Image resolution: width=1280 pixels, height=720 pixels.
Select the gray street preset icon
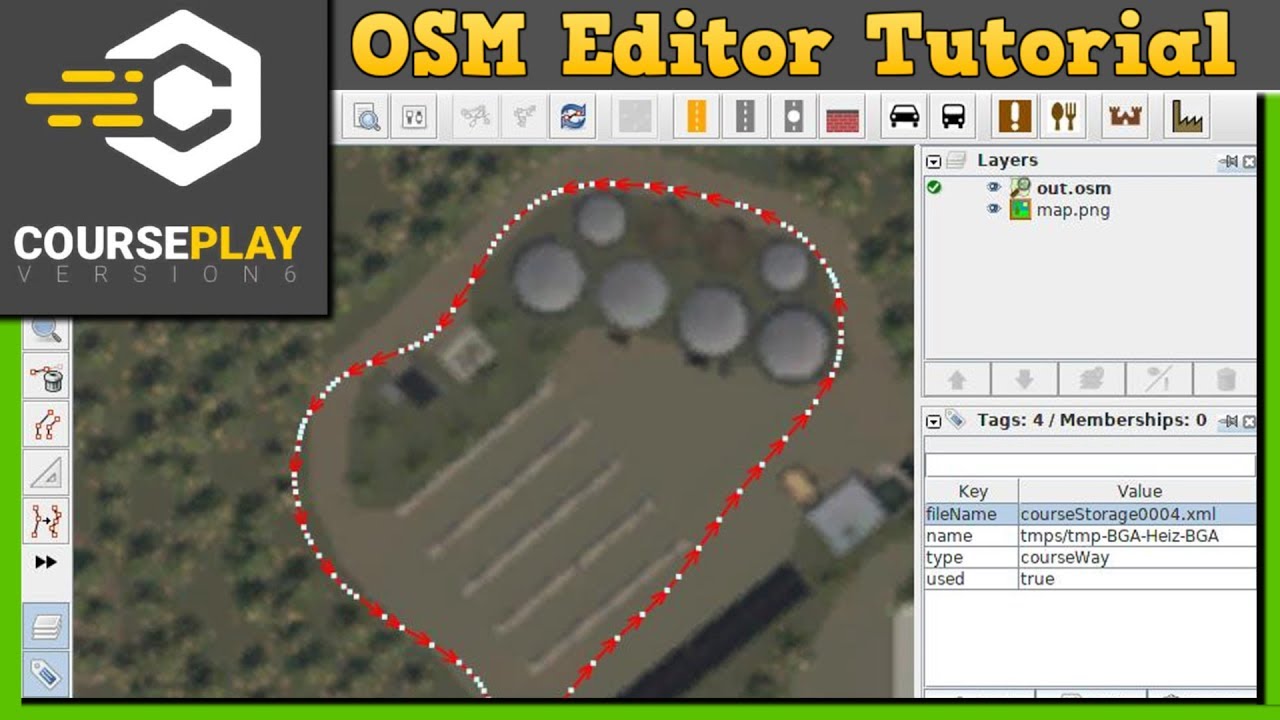point(745,117)
